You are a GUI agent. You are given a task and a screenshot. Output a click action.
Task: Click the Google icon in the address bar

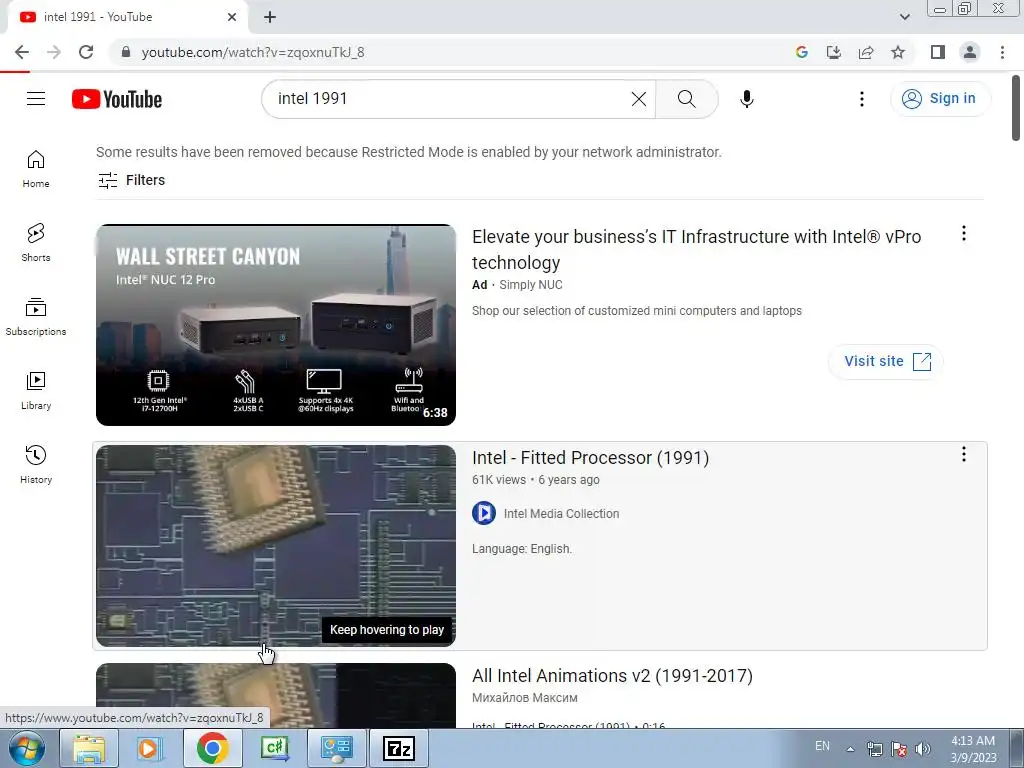[x=802, y=52]
